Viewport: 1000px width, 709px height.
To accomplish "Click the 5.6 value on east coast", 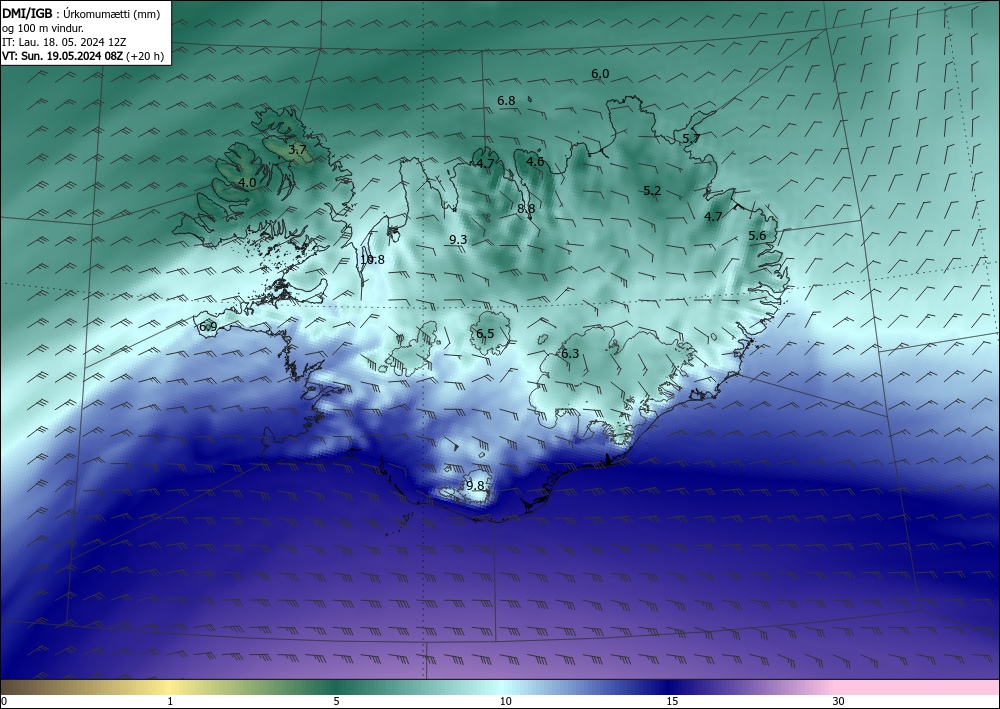I will tap(757, 236).
